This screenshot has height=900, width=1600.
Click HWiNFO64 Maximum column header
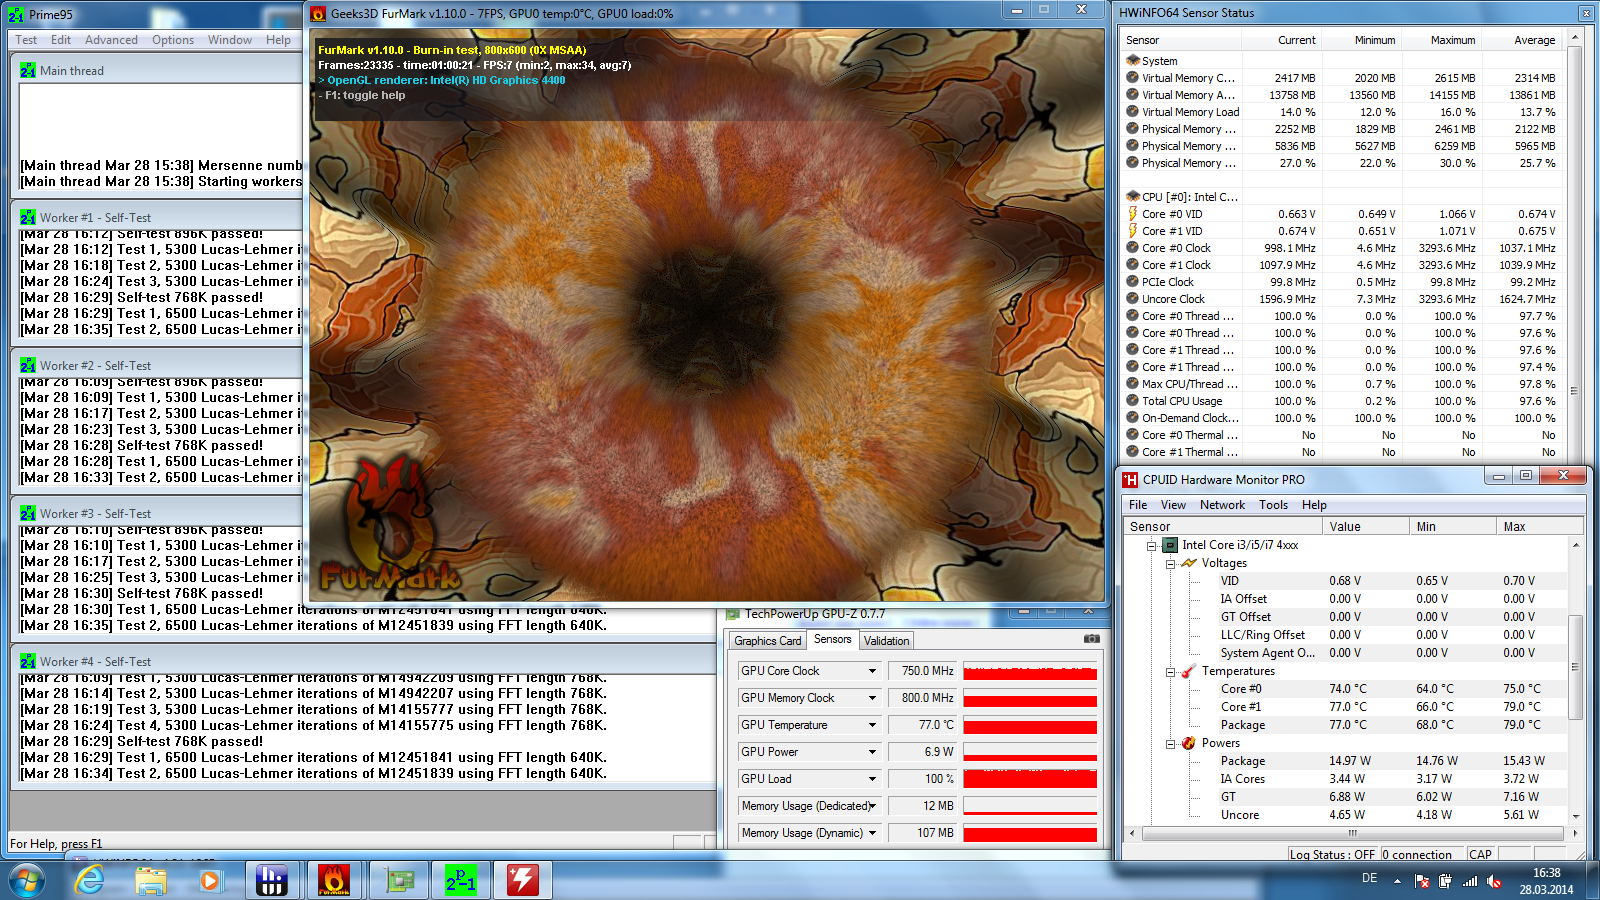1440,40
